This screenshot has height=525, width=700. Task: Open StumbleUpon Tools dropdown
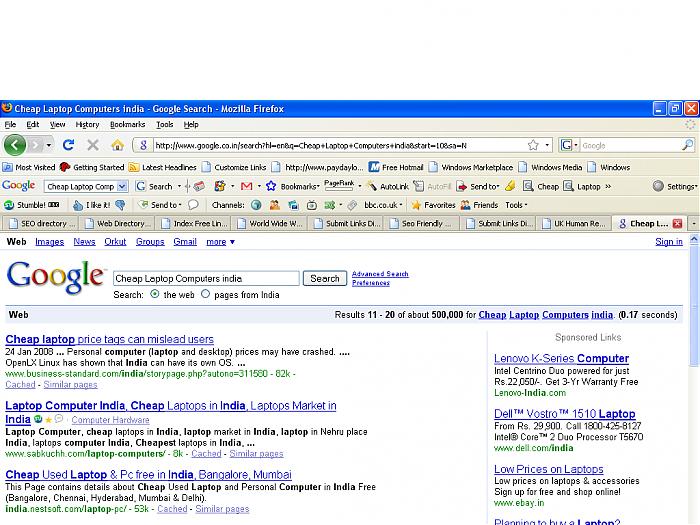pyautogui.click(x=516, y=205)
